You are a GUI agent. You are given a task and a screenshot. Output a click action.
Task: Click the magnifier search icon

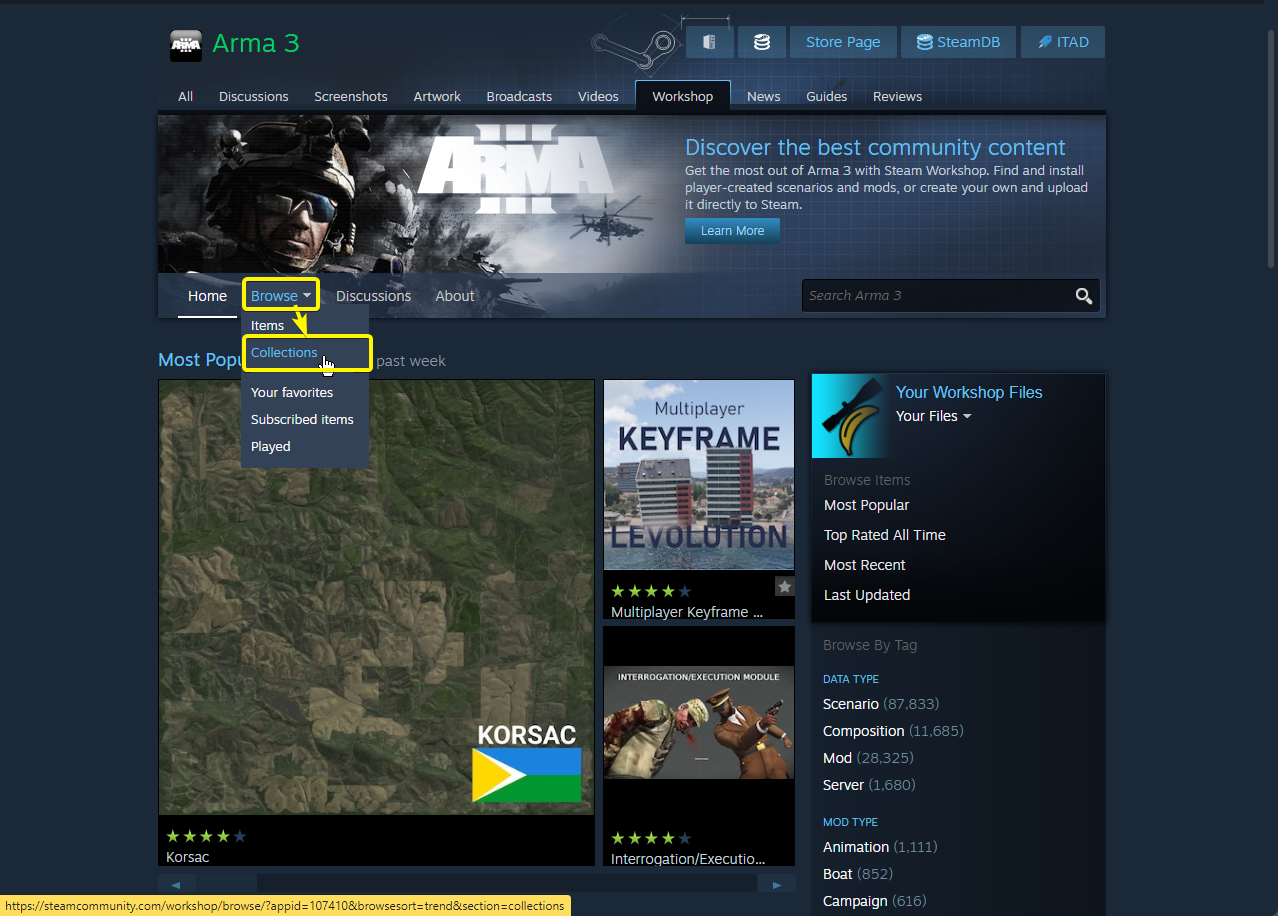[1084, 296]
